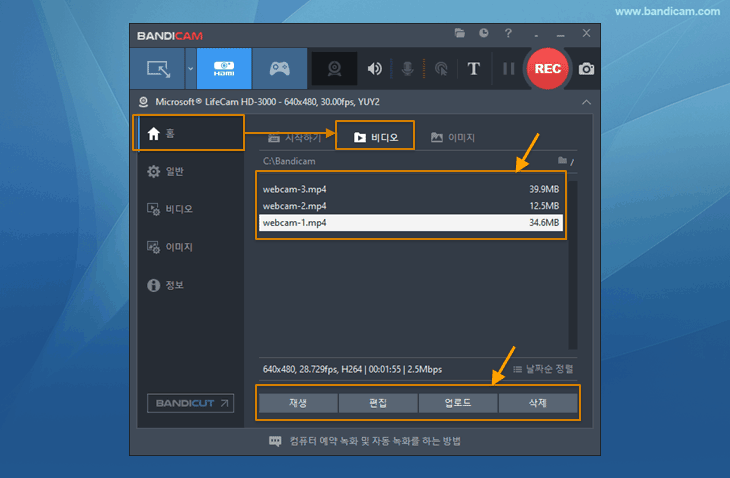Viewport: 730px width, 478px height.
Task: Close the Bandicam window
Action: tap(586, 33)
